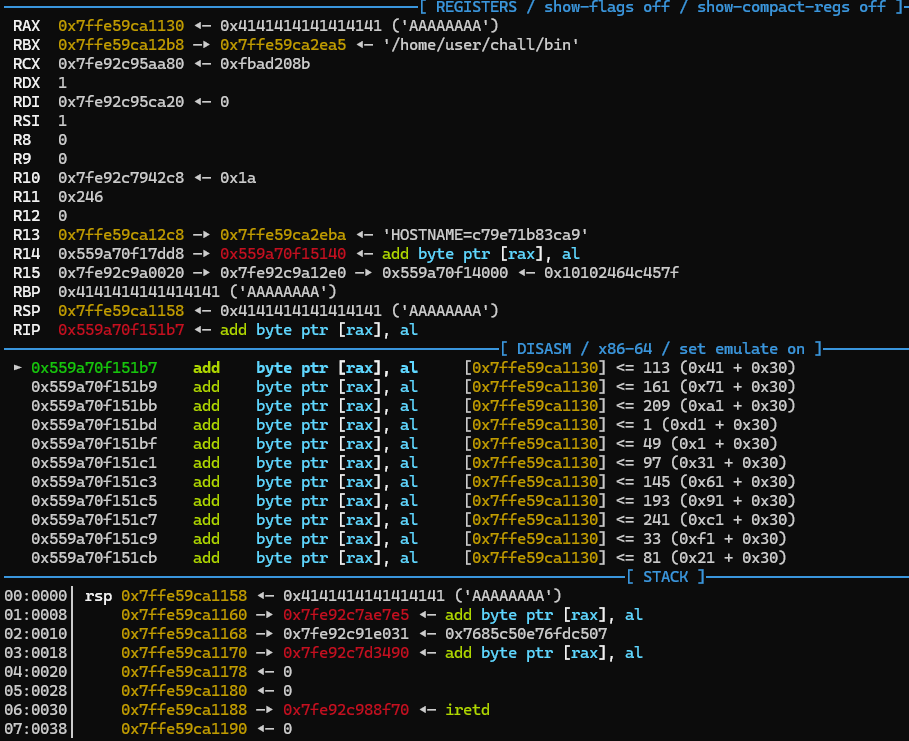Click the current instruction arrow marker in the disassembly
909x741 pixels.
(x=17, y=368)
